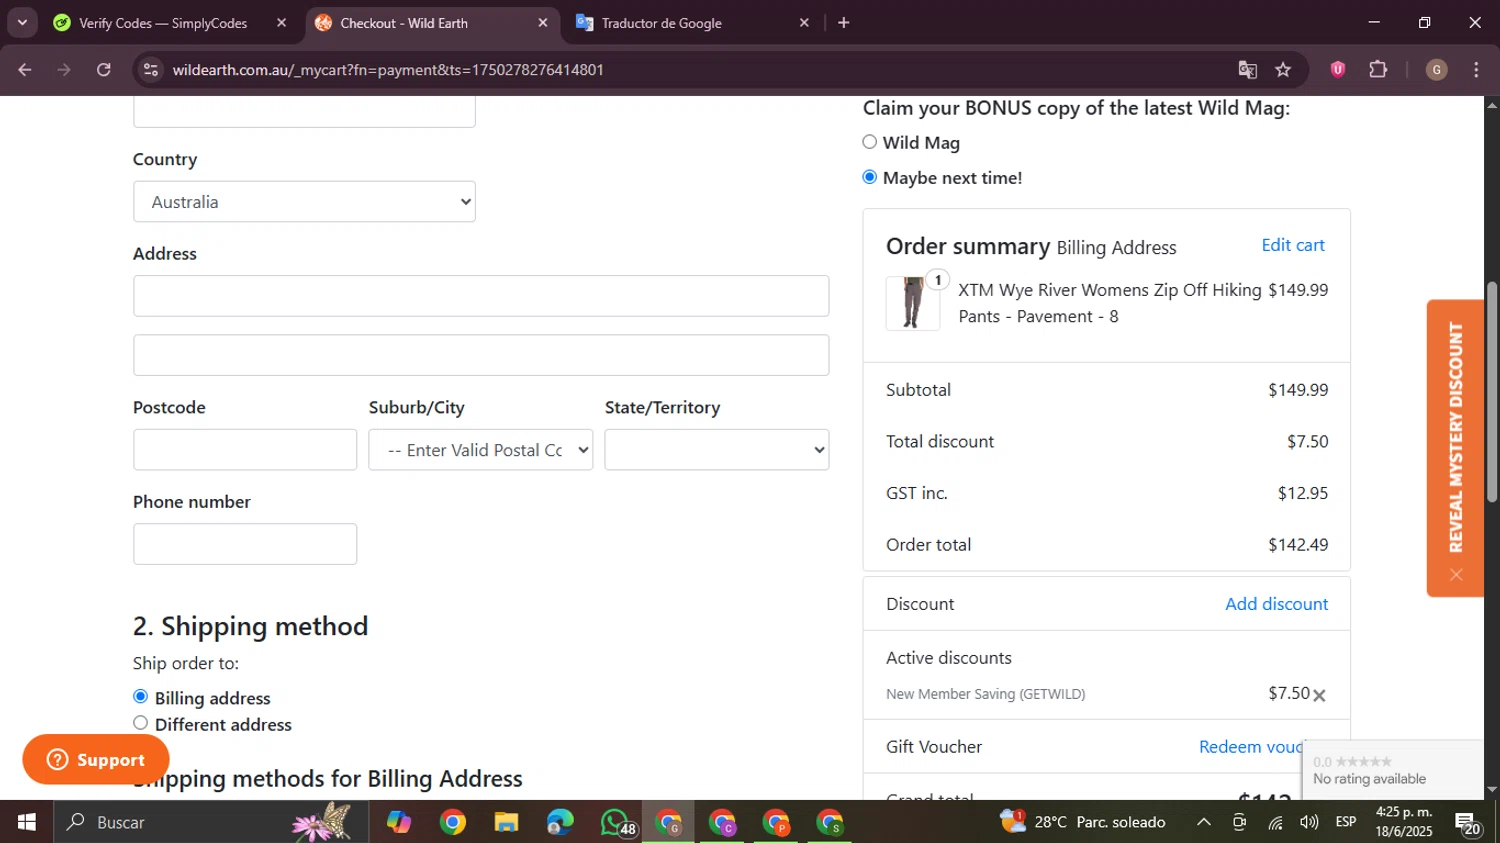Image resolution: width=1500 pixels, height=843 pixels.
Task: Click the address bar URL
Action: tap(388, 70)
